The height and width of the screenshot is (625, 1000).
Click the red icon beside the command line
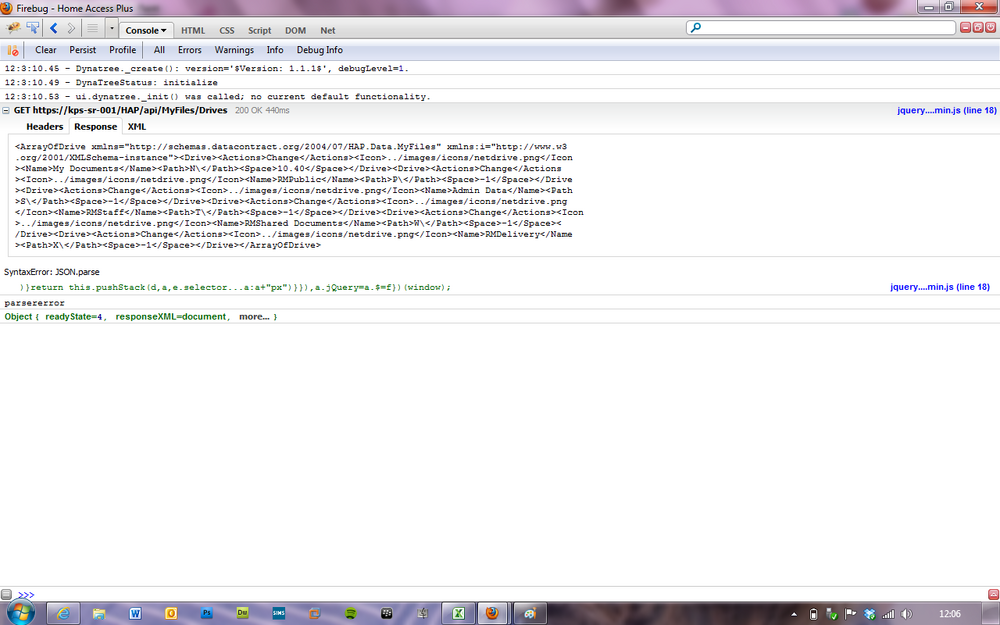pyautogui.click(x=993, y=594)
